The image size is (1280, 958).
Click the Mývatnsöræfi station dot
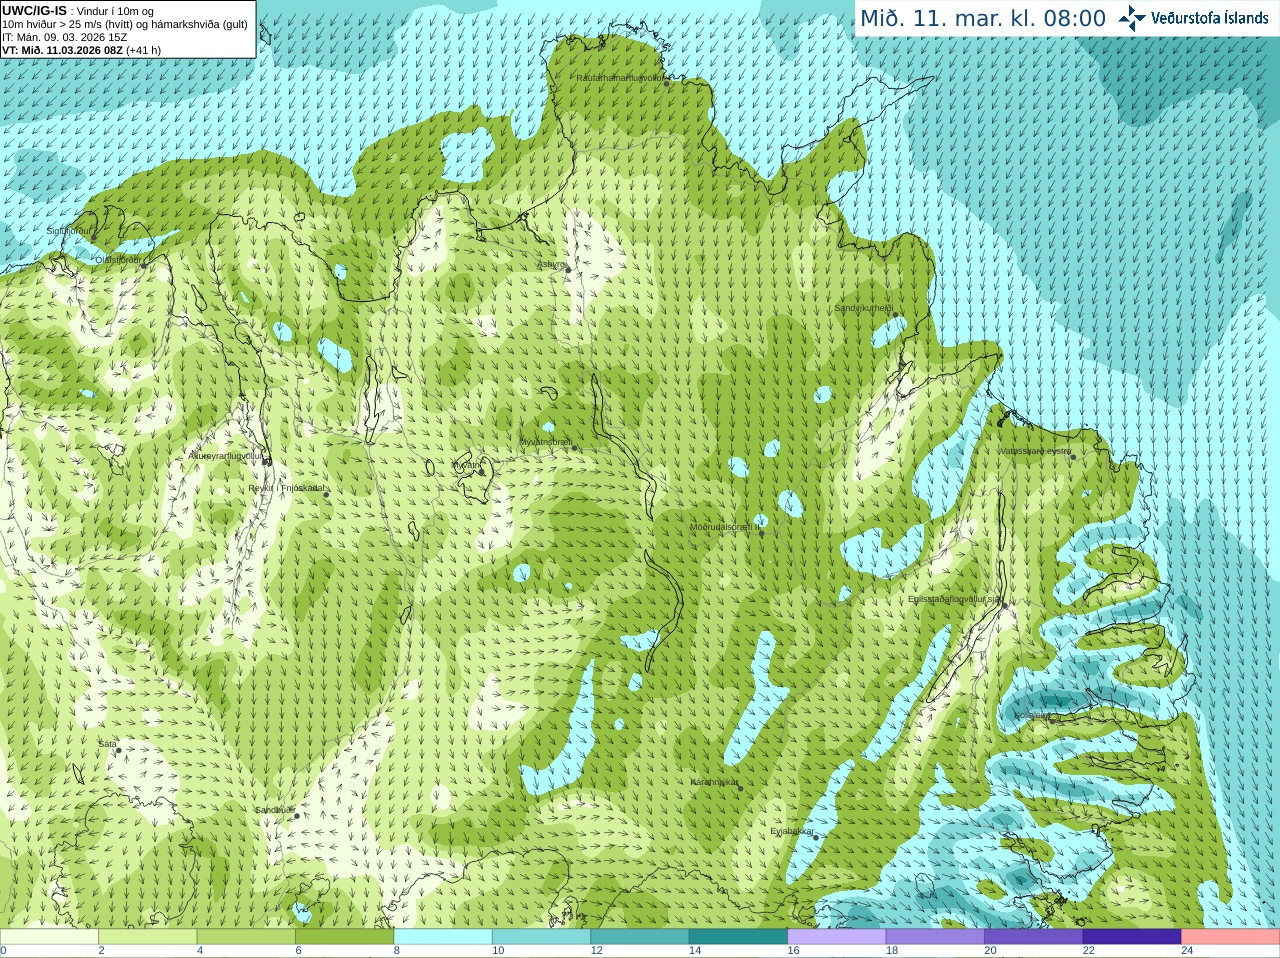click(574, 447)
